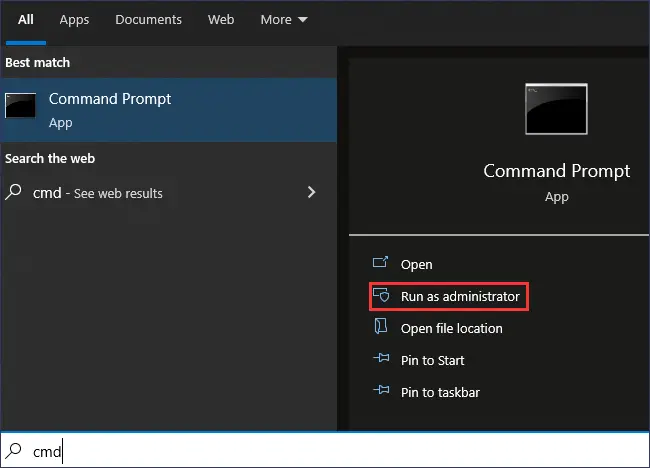The image size is (650, 468).
Task: Choose Run as administrator
Action: (460, 296)
